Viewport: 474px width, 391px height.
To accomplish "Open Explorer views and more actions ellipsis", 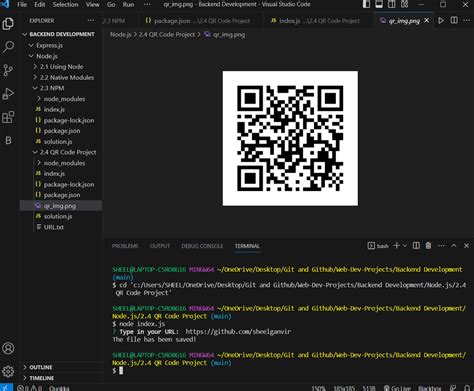I will pyautogui.click(x=91, y=20).
